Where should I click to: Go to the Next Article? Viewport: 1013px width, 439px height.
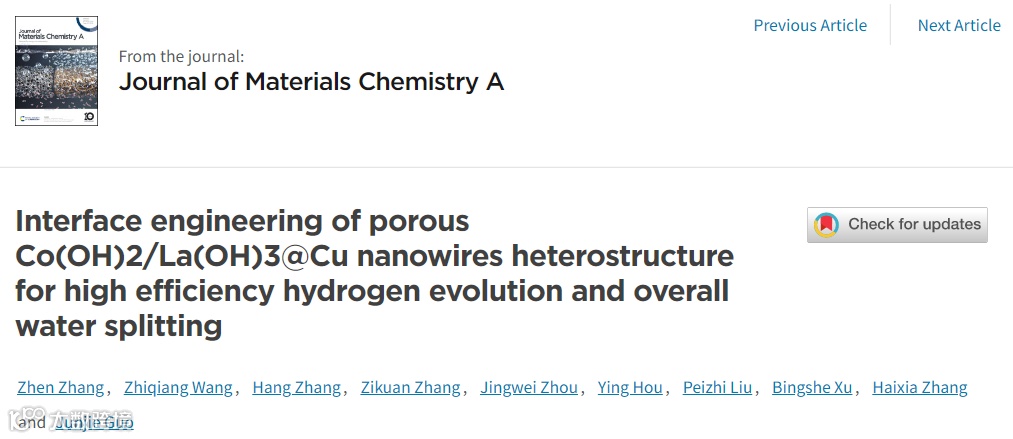pos(959,26)
